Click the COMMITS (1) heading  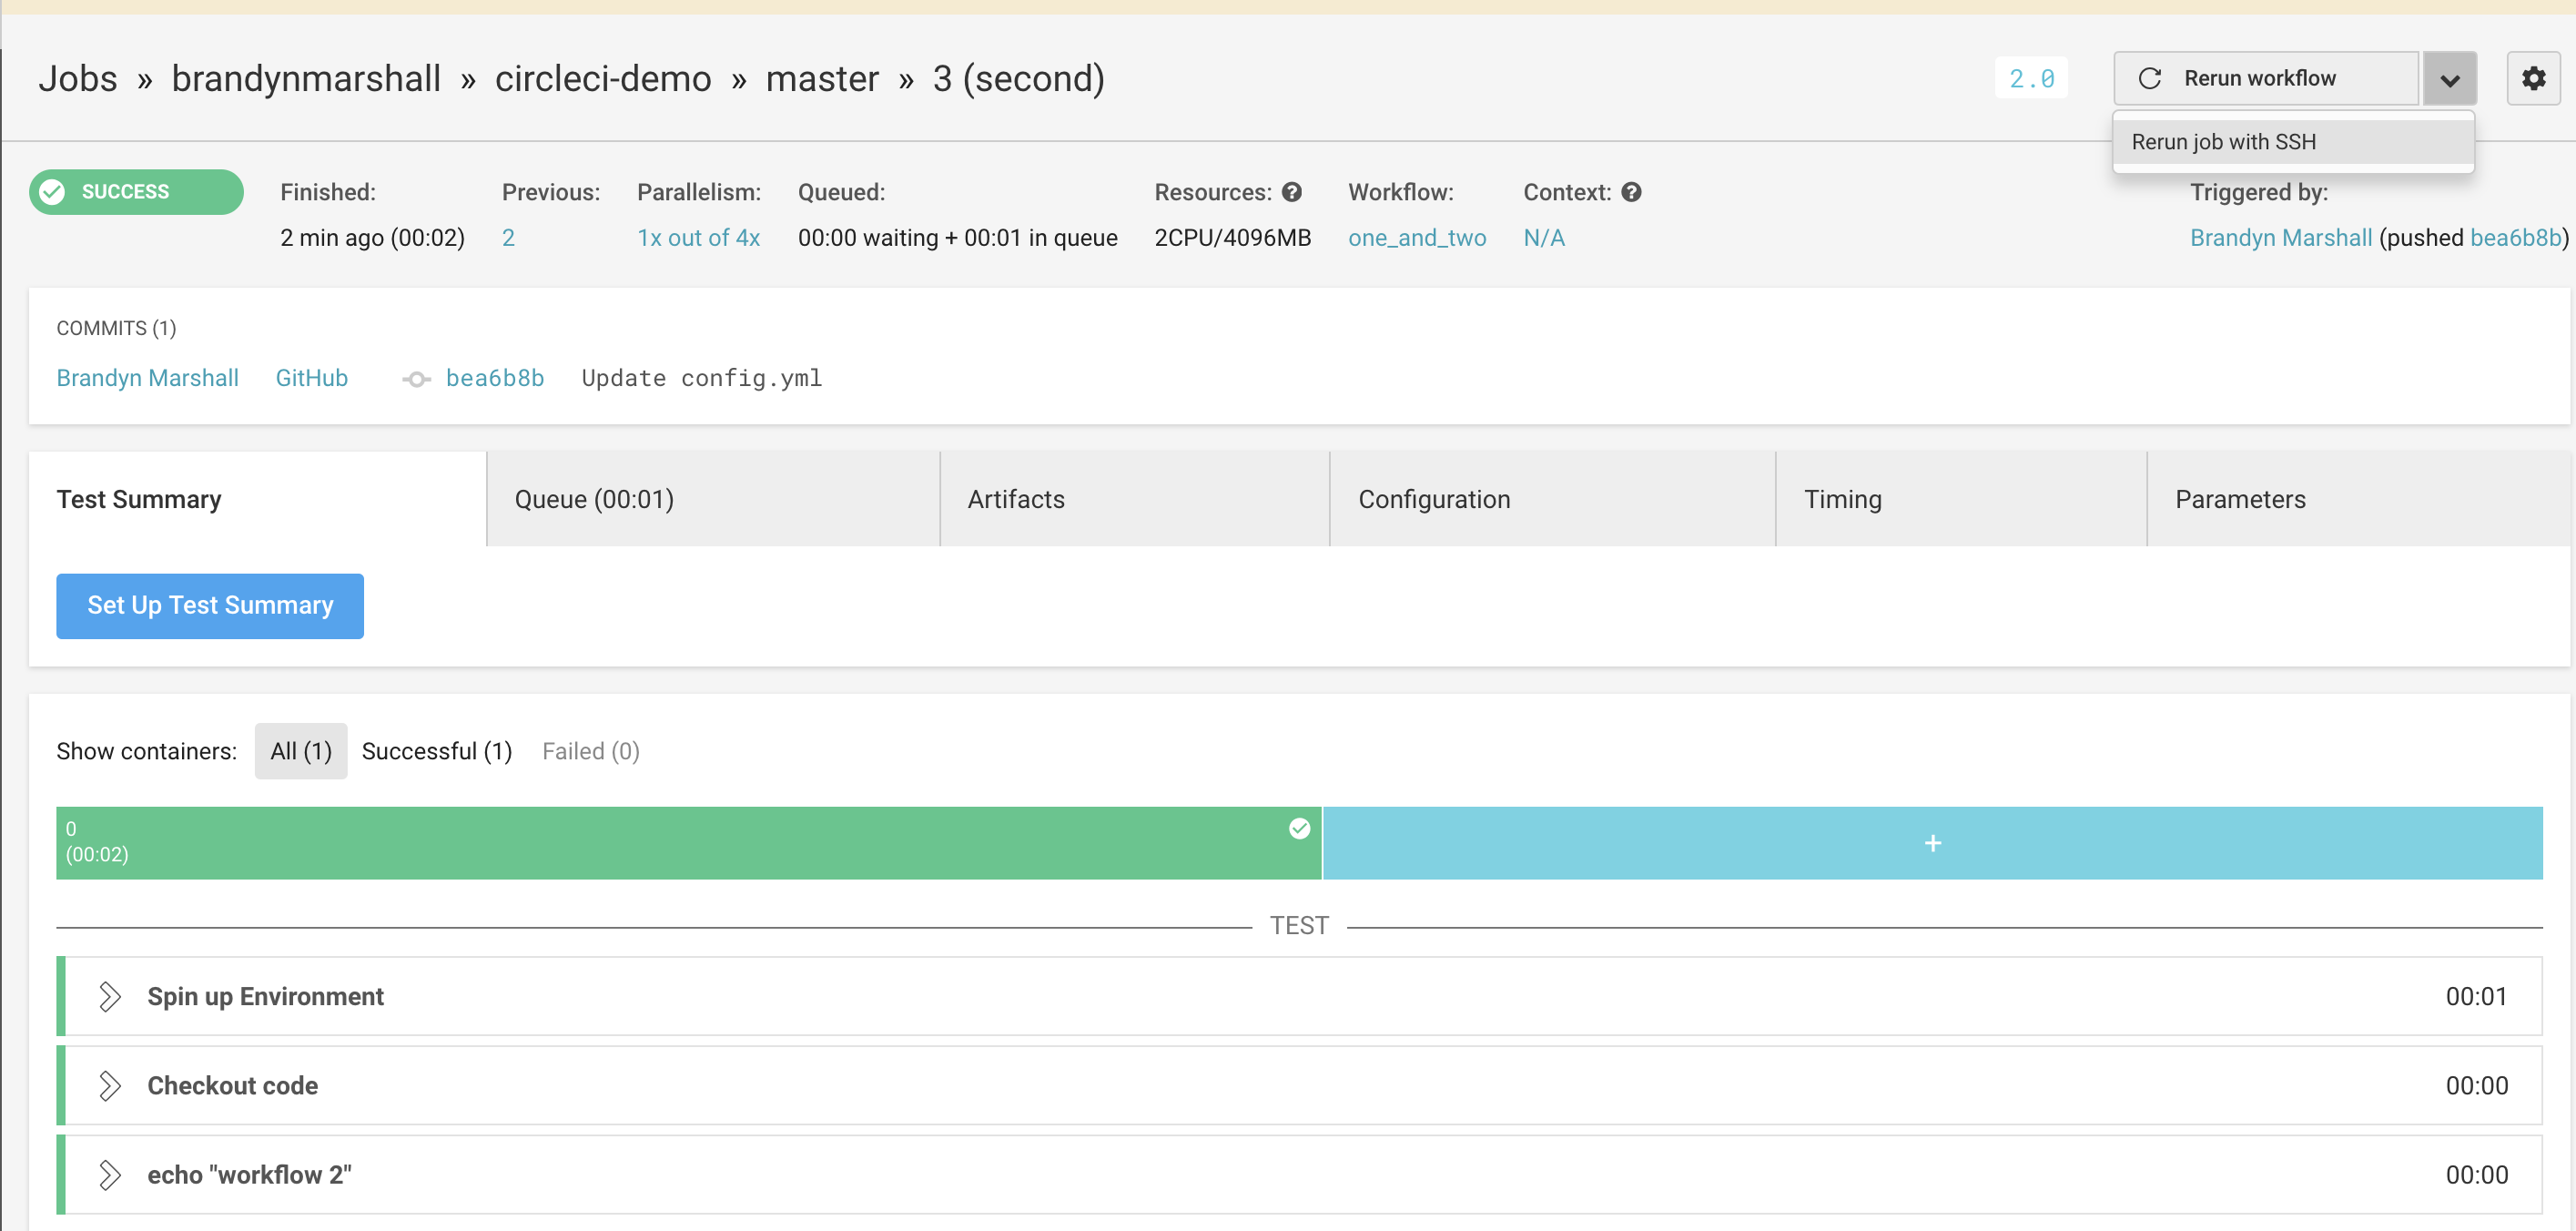(x=116, y=328)
